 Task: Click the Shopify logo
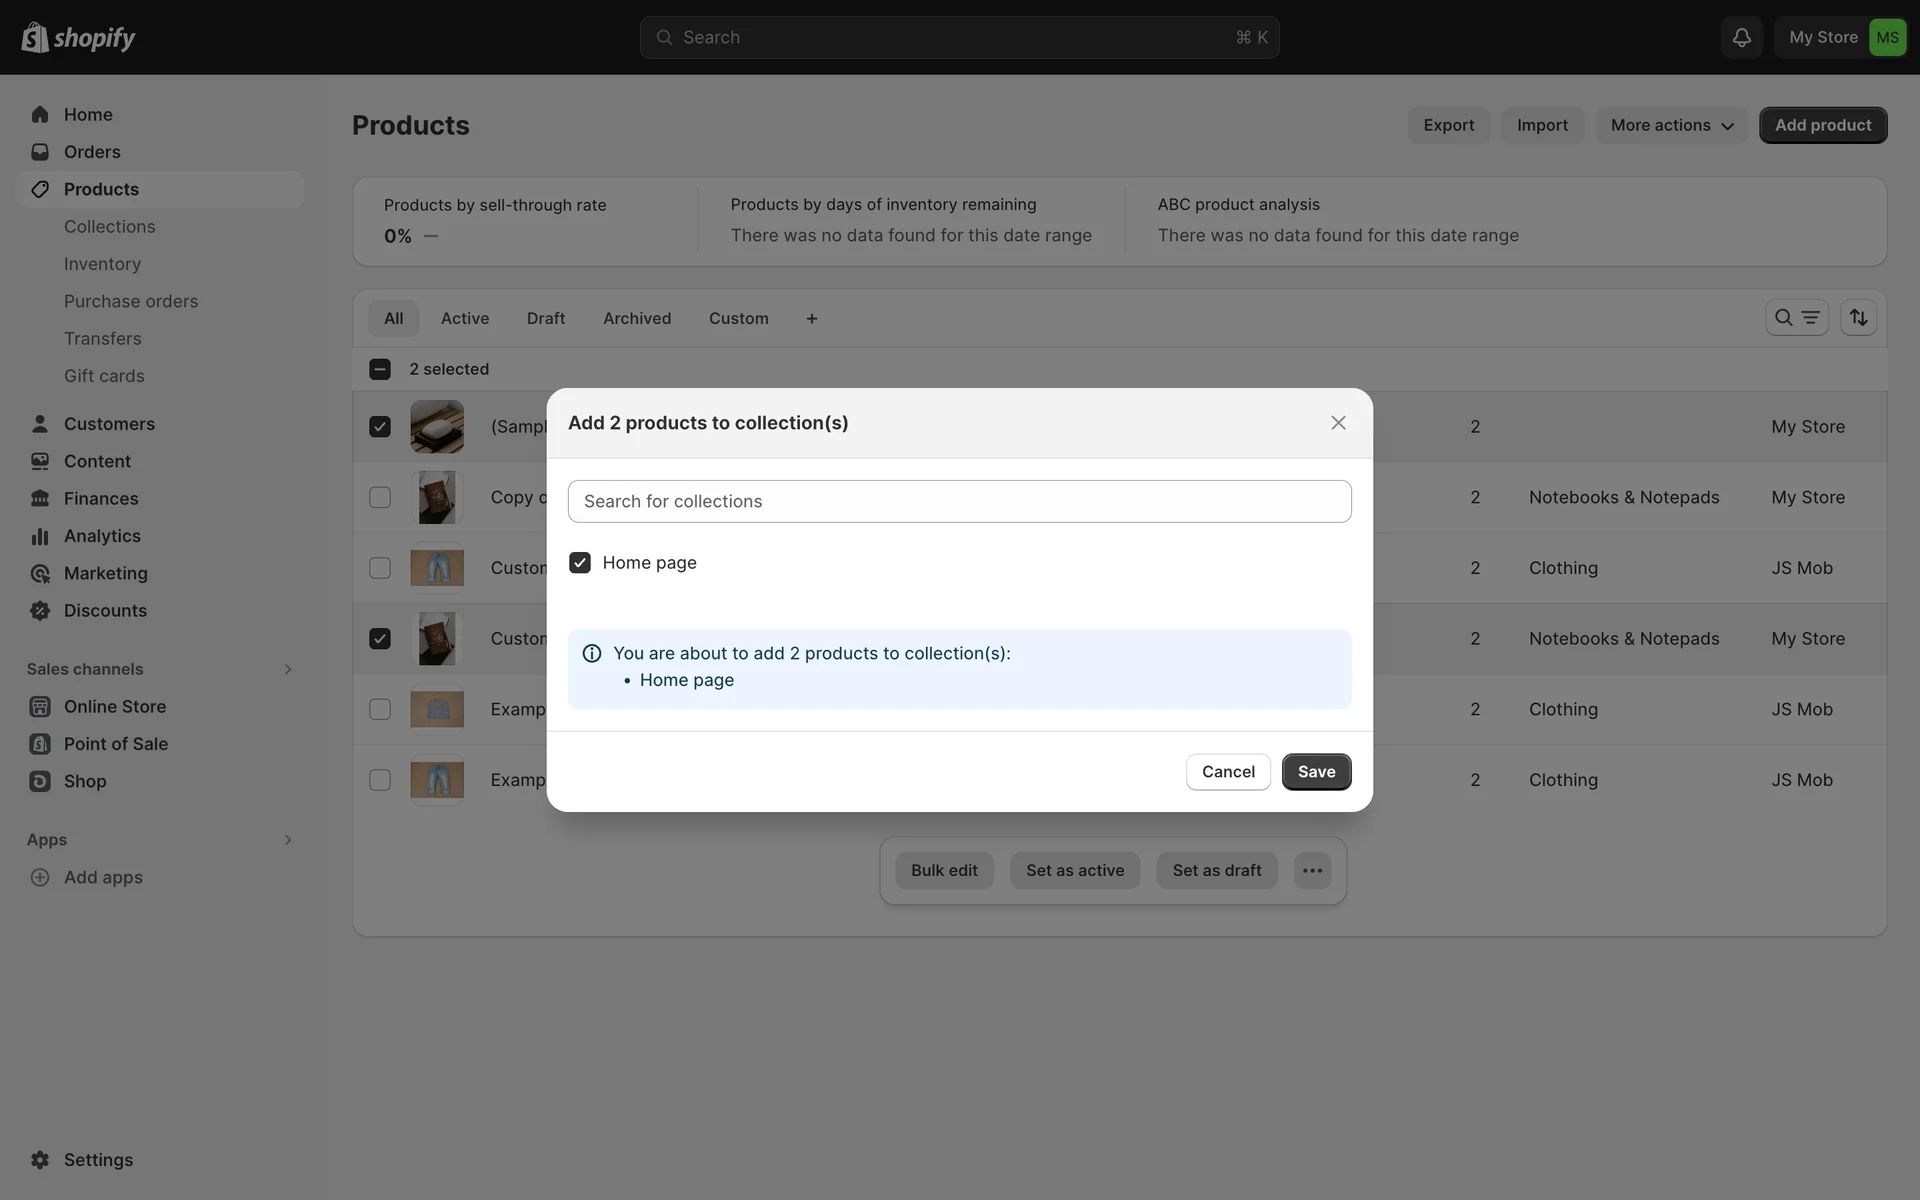pos(78,37)
